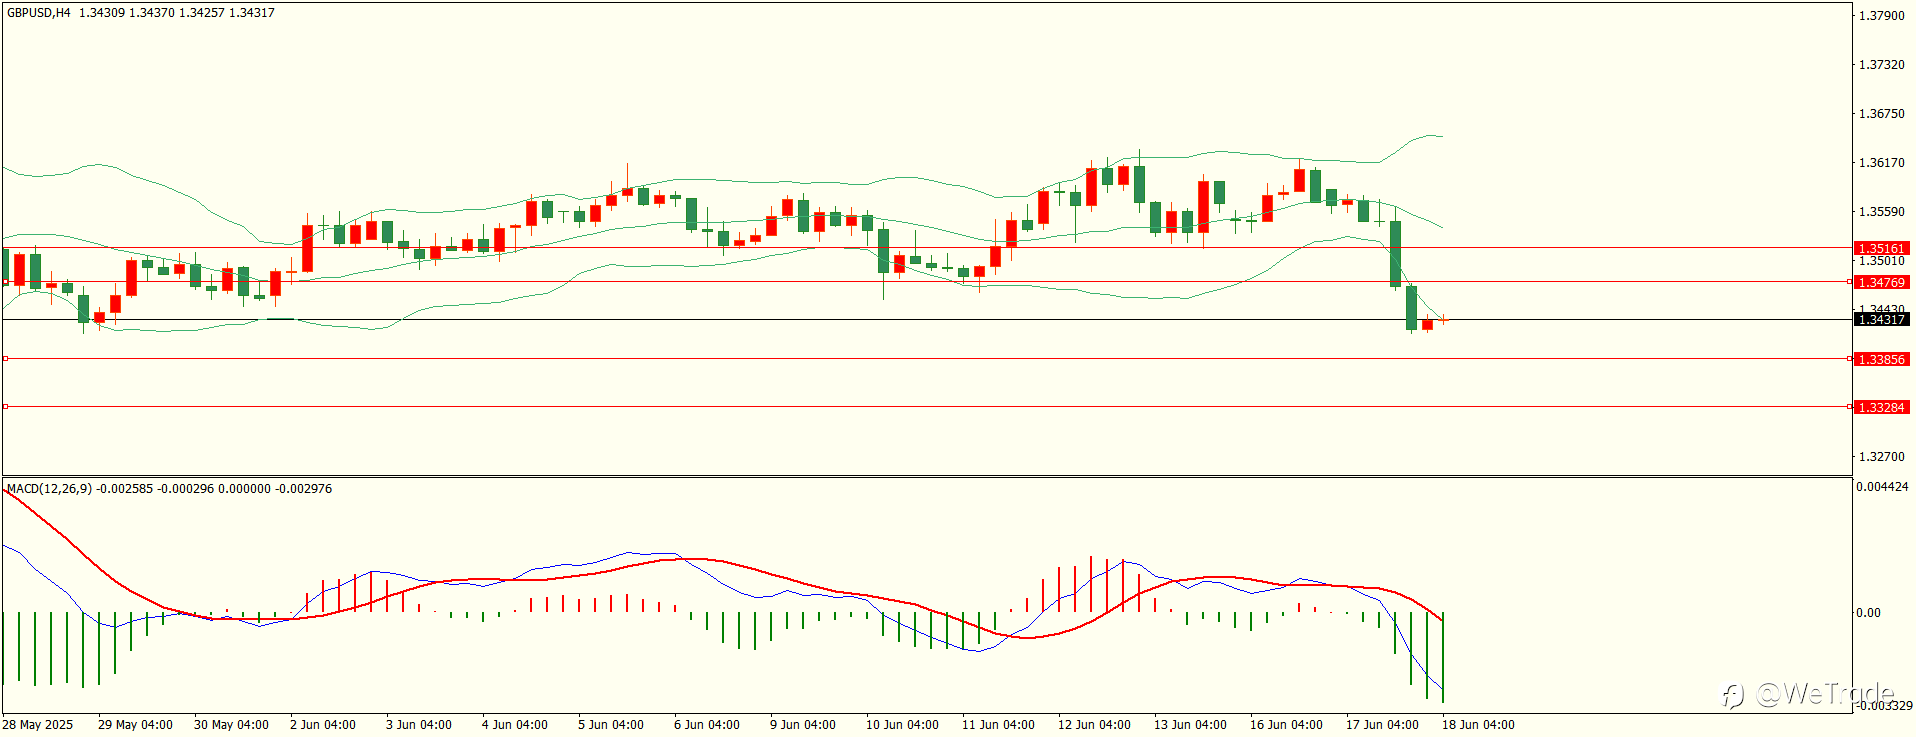Click the 1.36170 price axis value
This screenshot has height=737, width=1916.
pyautogui.click(x=1881, y=163)
